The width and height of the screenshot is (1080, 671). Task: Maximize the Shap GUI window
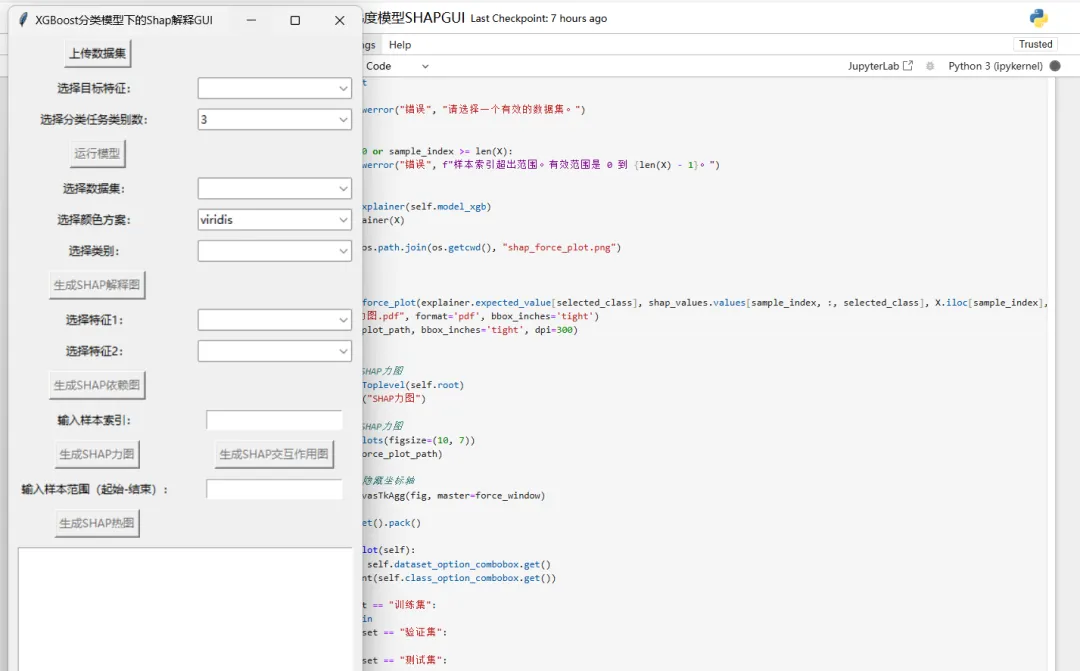click(295, 20)
